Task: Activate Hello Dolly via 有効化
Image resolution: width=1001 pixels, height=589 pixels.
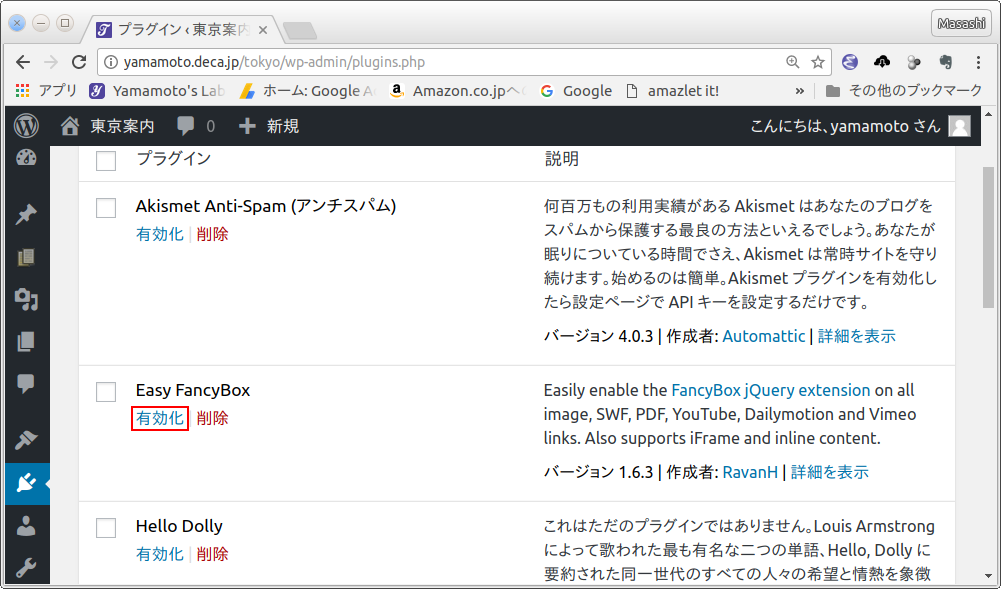Action: (160, 554)
